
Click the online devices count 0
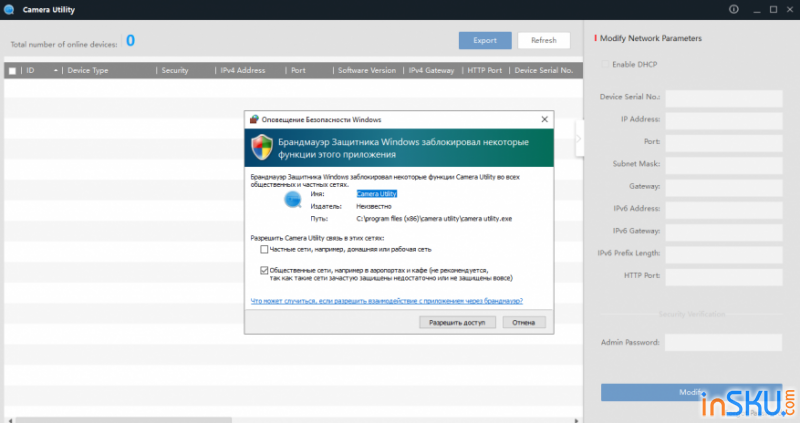[131, 40]
